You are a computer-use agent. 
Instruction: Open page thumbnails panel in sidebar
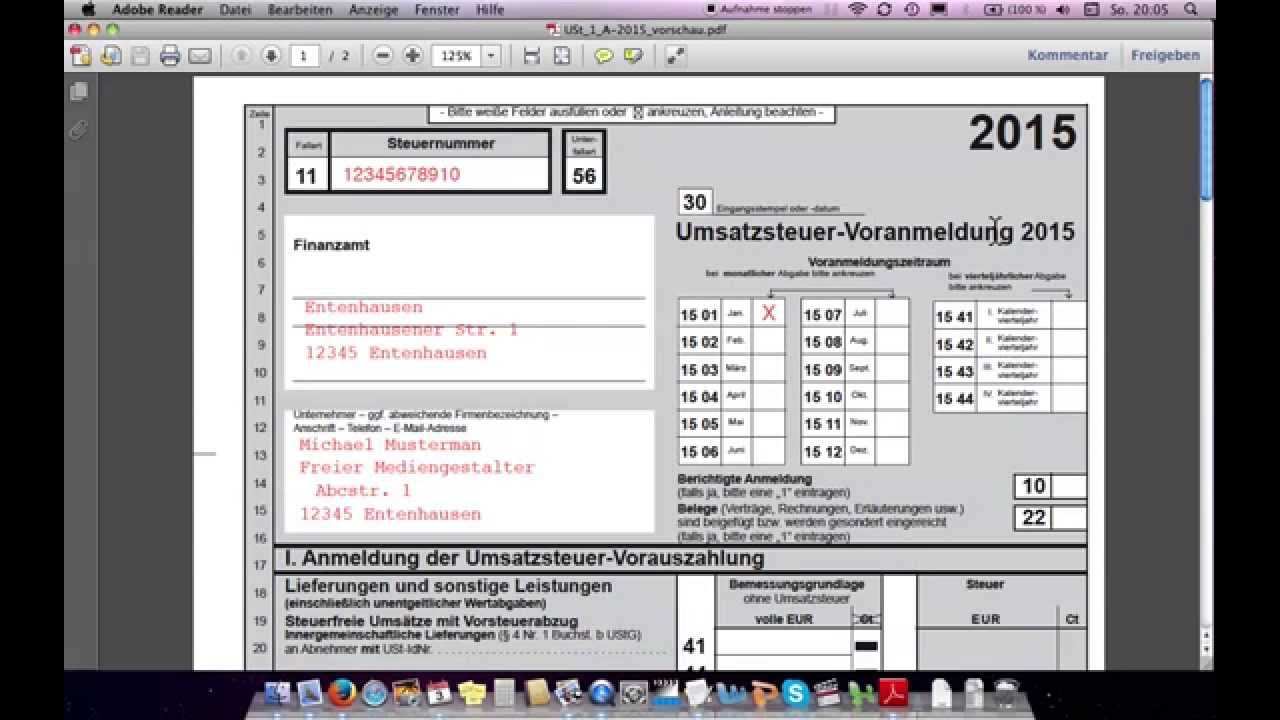tap(79, 92)
